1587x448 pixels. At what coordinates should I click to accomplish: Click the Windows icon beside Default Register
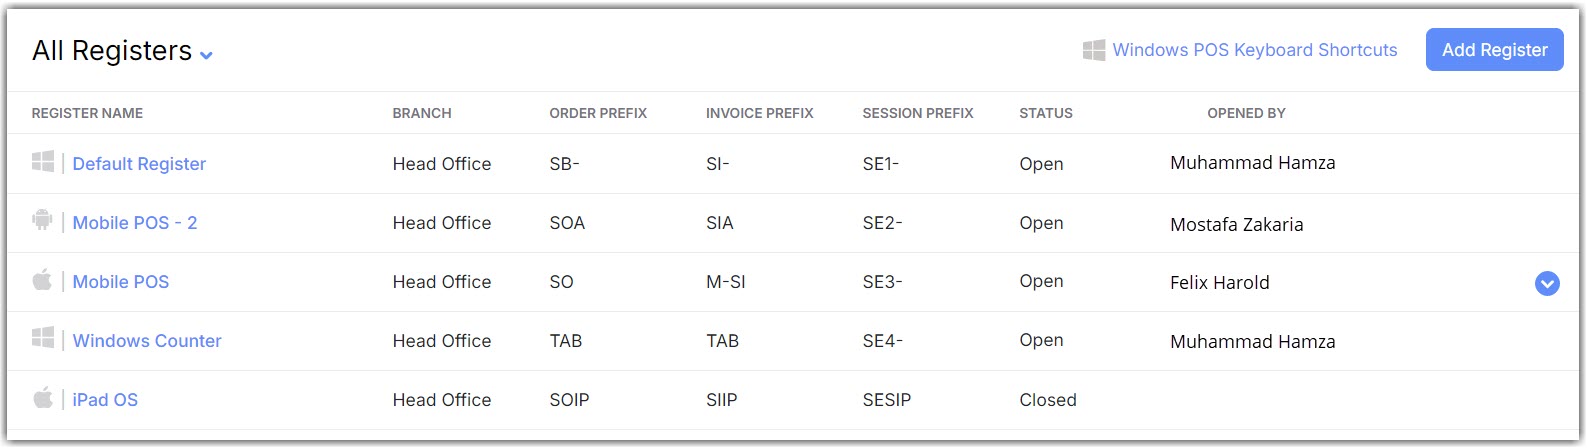43,162
